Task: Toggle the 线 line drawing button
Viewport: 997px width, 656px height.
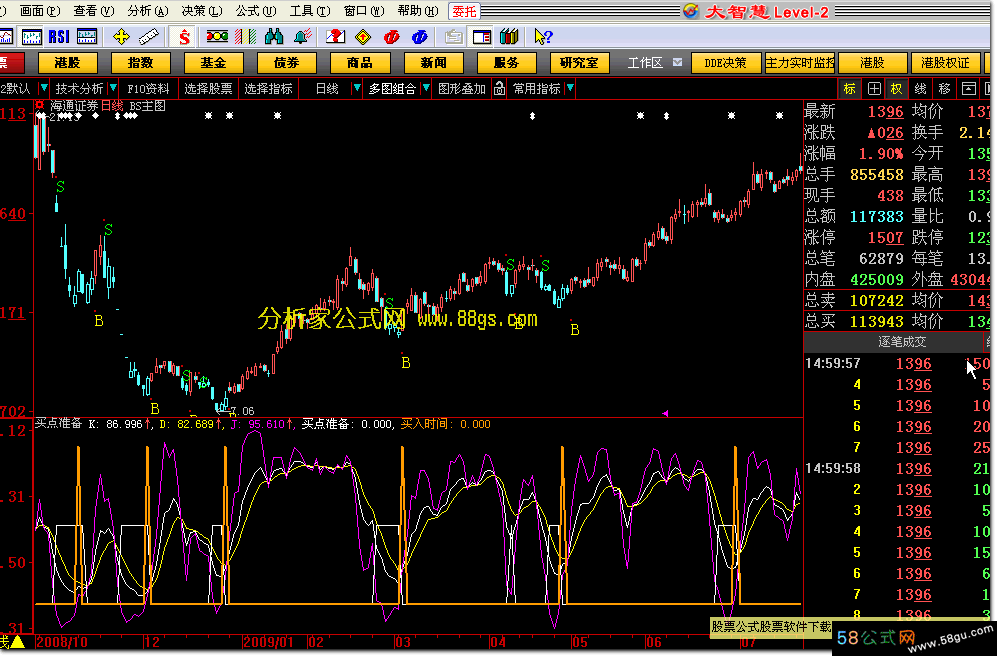Action: point(920,88)
